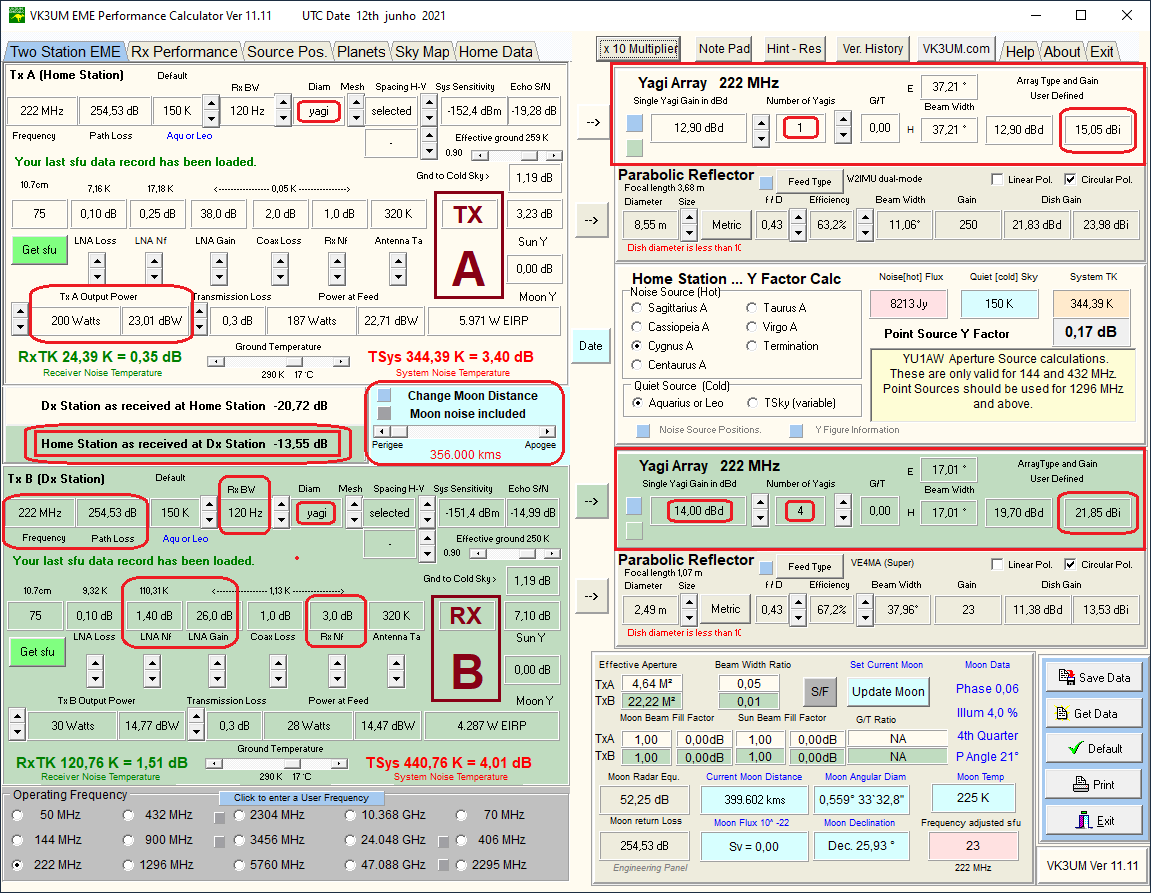Viewport: 1151px width, 893px height.
Task: Click the Exit door icon button
Action: point(1094,820)
